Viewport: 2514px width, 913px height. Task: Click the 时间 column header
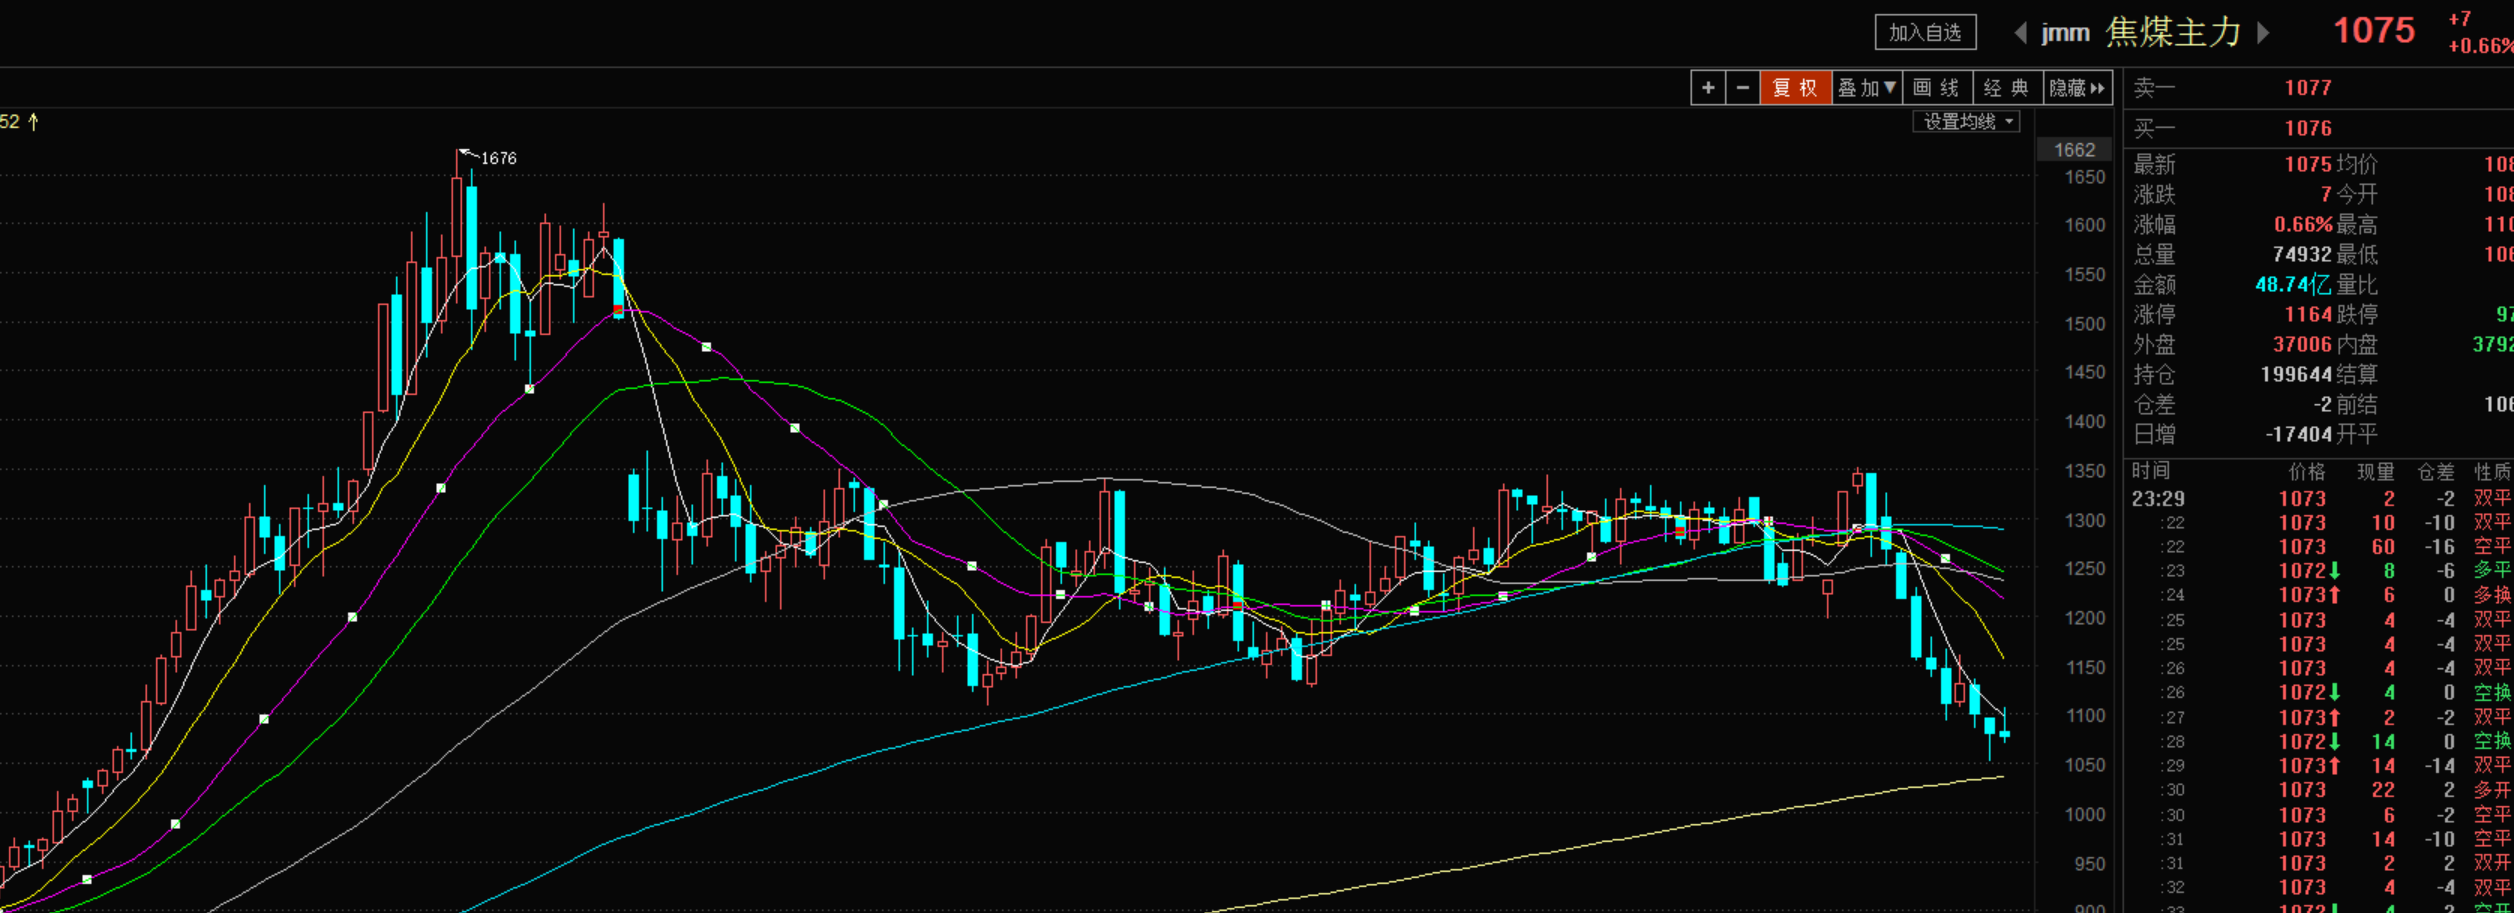tap(2151, 471)
